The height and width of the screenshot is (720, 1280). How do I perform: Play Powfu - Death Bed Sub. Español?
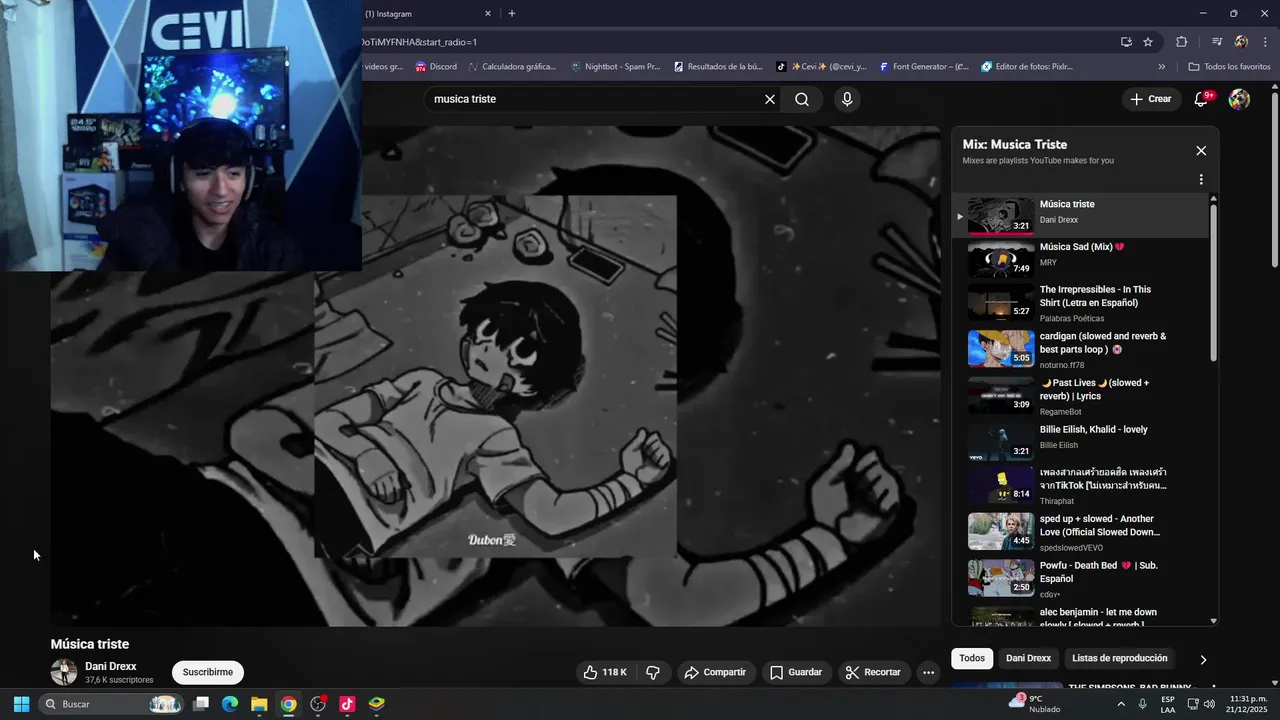click(x=1080, y=579)
